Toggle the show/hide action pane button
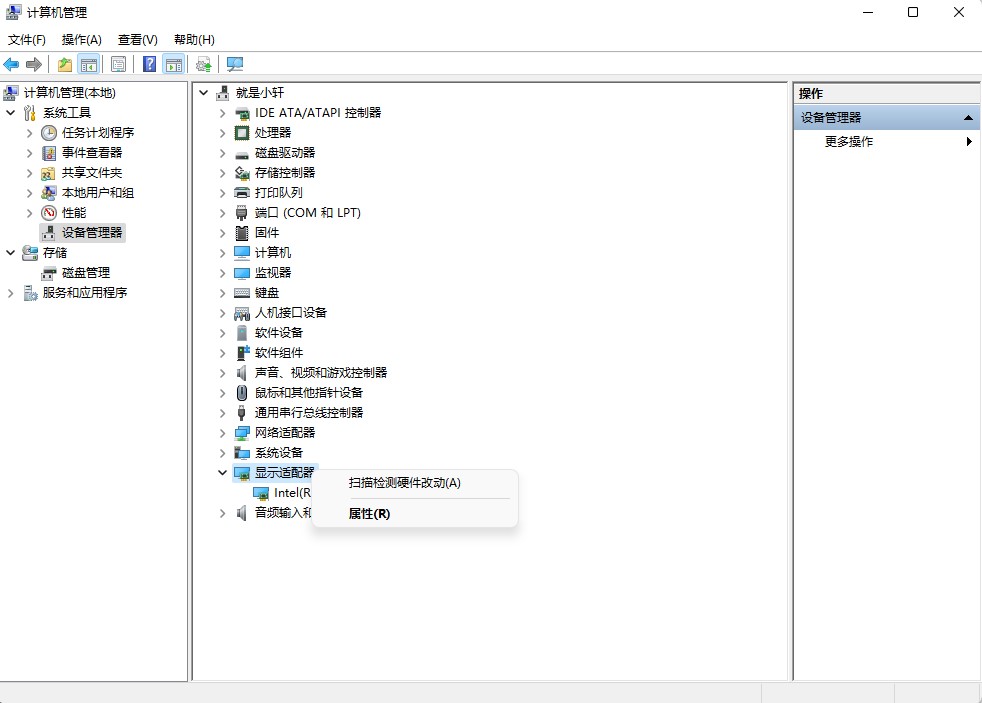 pos(174,64)
